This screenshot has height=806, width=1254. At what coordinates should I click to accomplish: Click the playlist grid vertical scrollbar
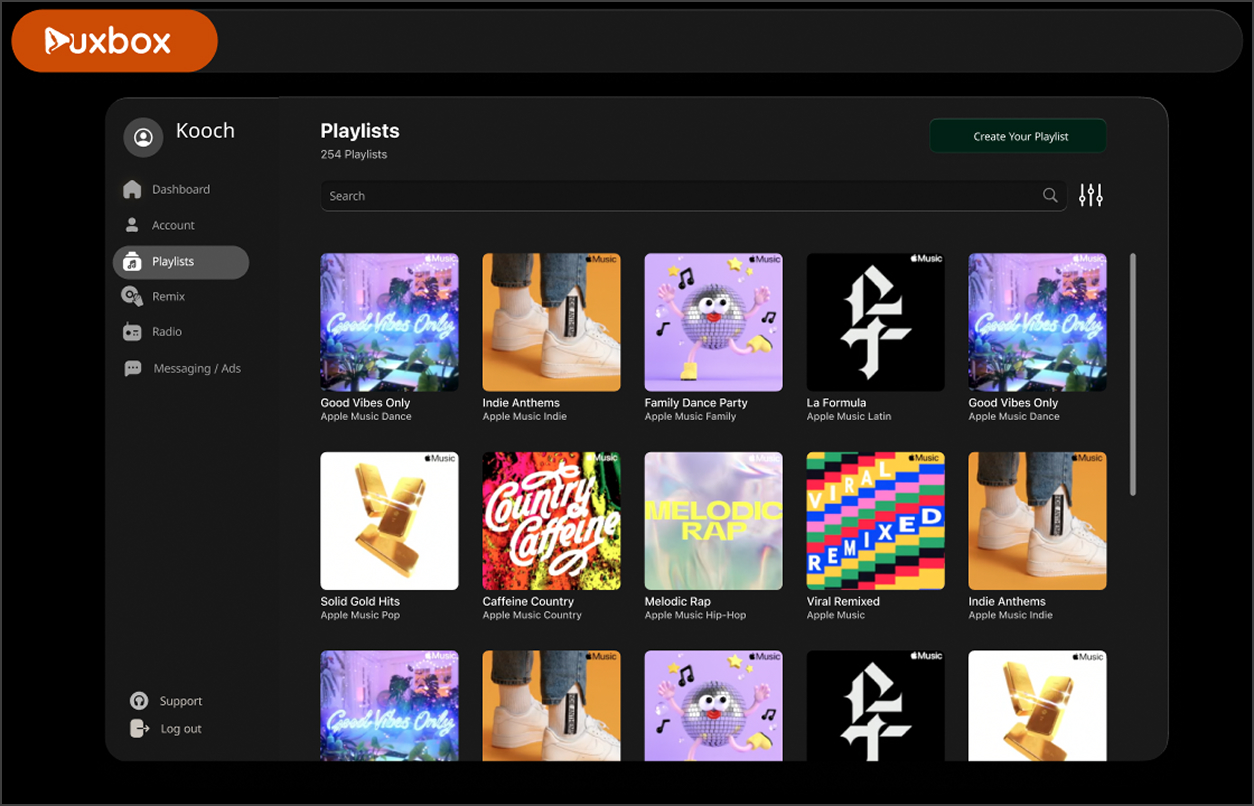pos(1133,374)
